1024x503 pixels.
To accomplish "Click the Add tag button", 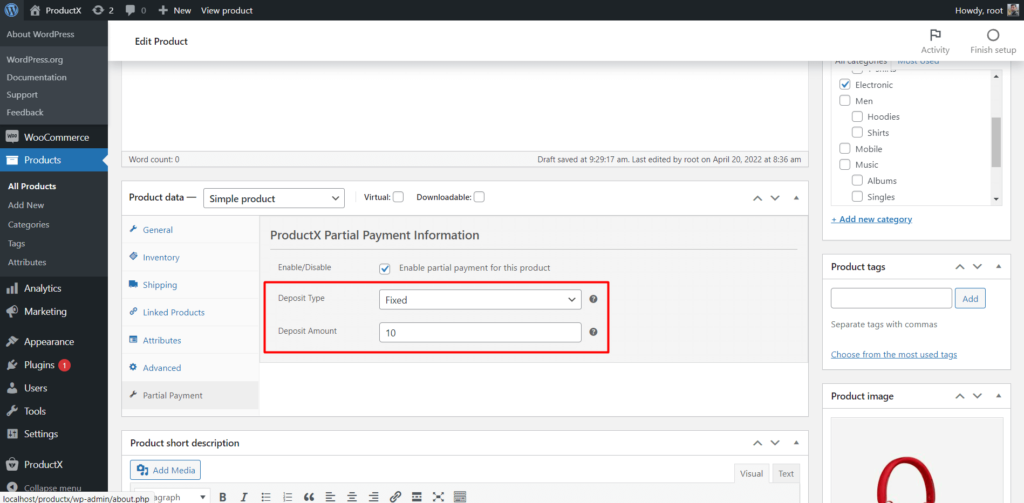I will [970, 299].
